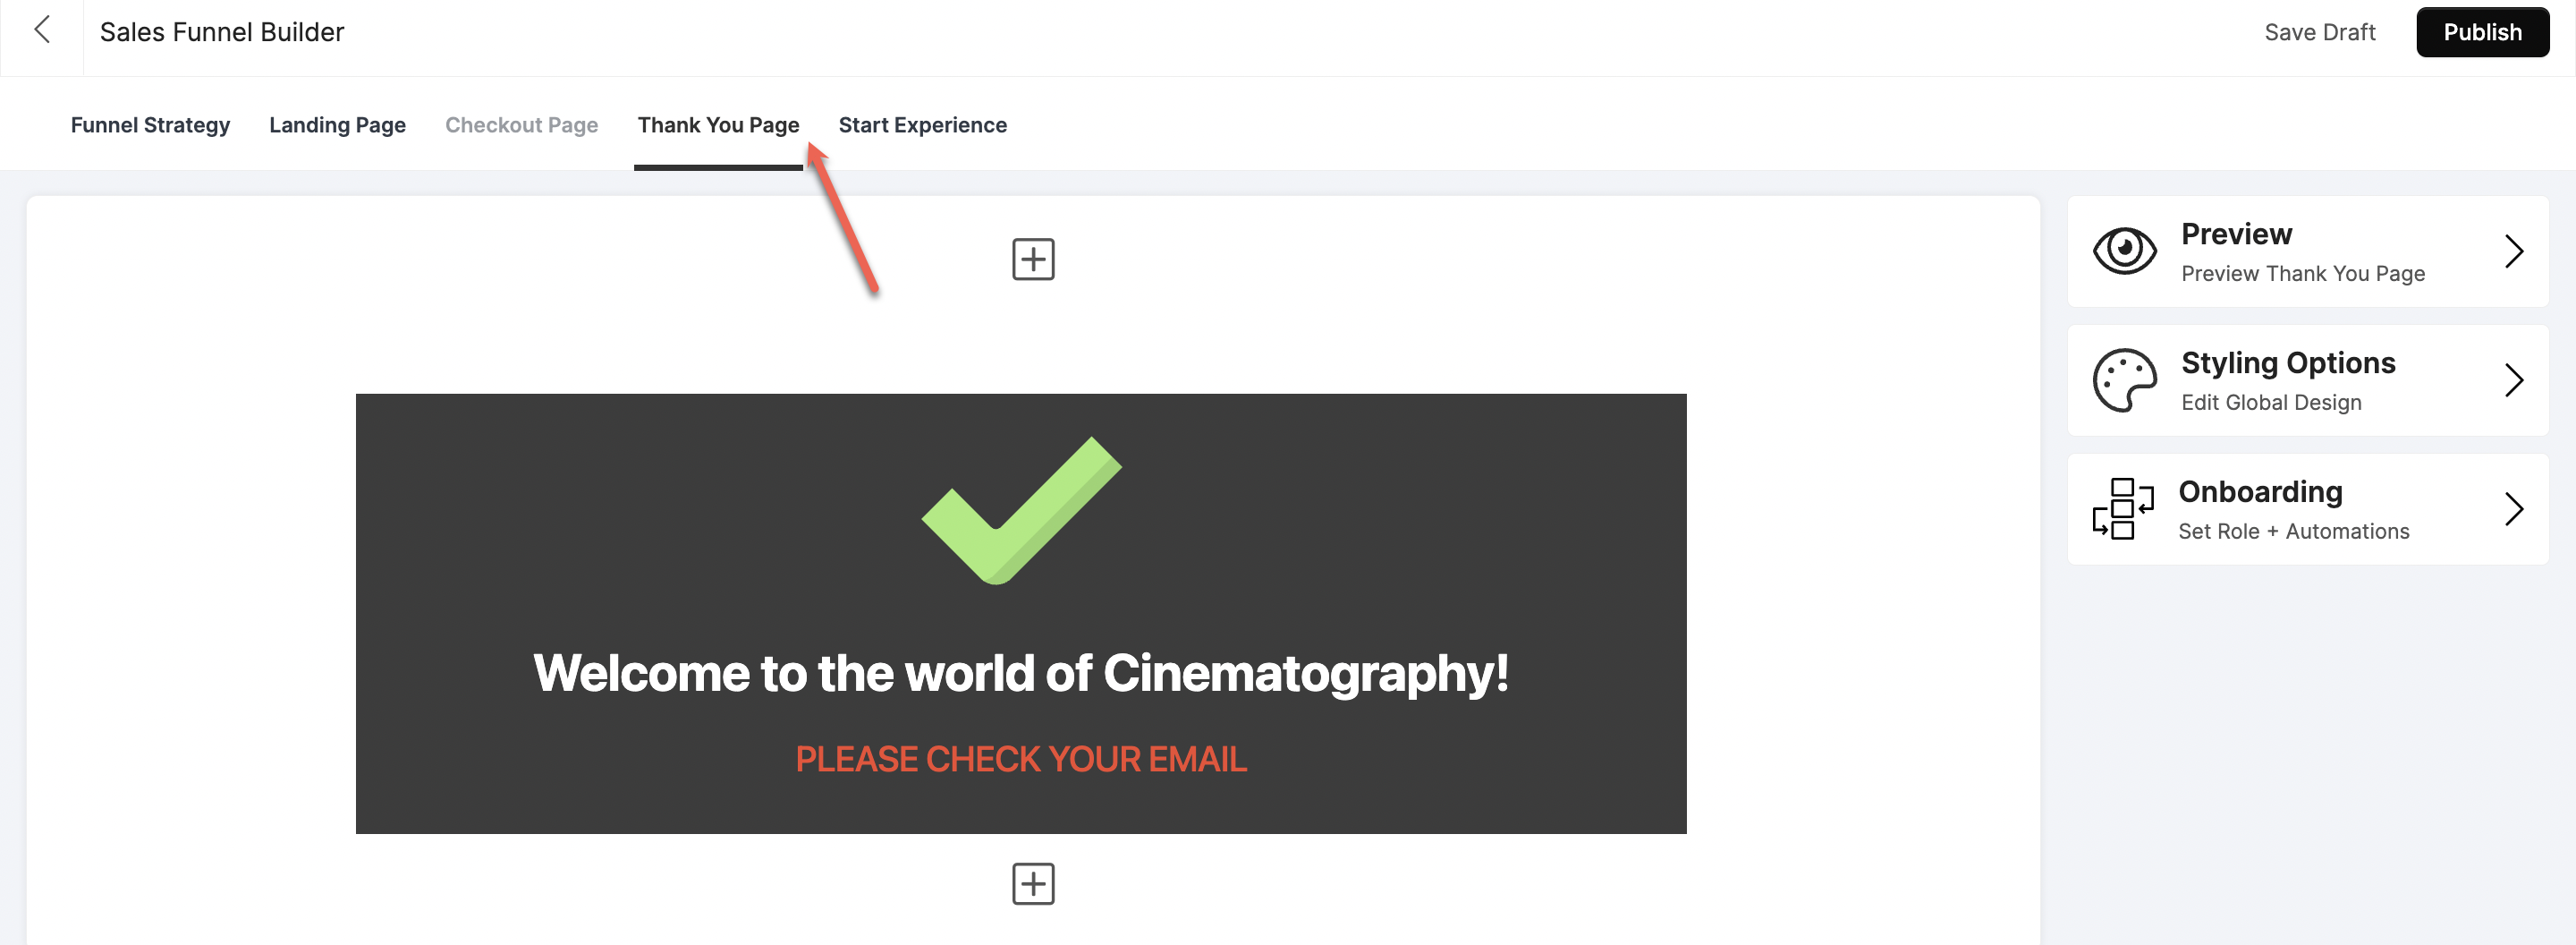Go to the Start Experience tab

922,125
